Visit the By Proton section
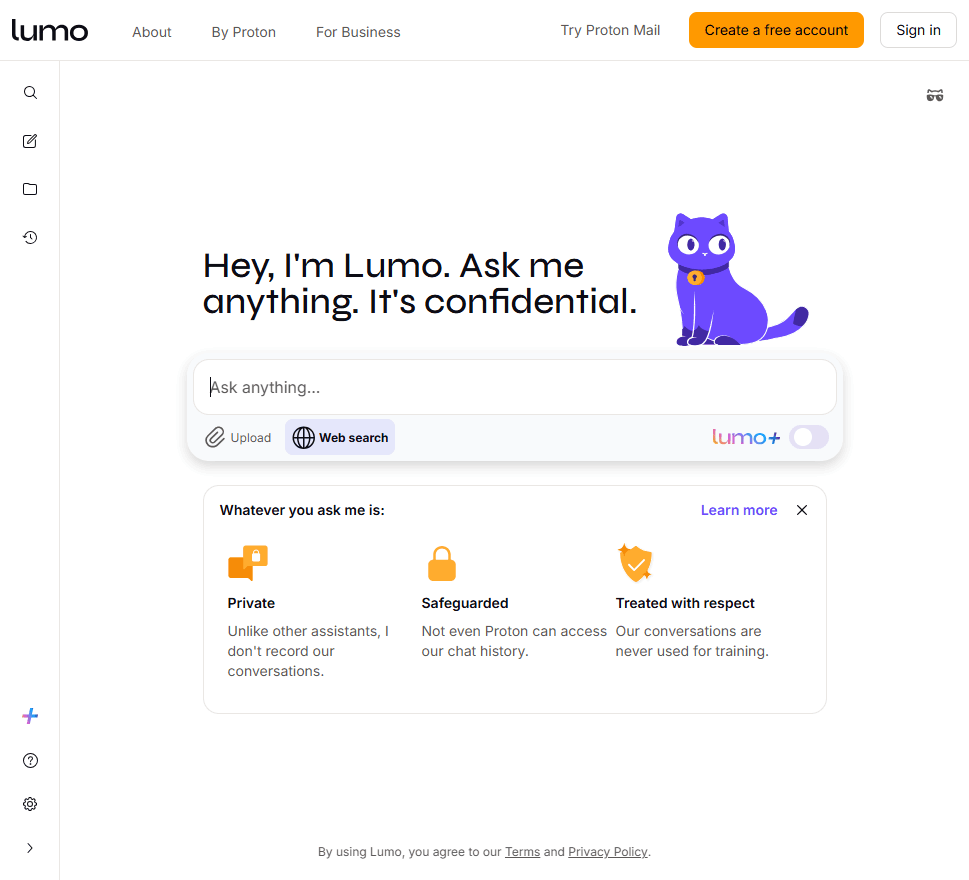The height and width of the screenshot is (880, 969). pyautogui.click(x=243, y=31)
